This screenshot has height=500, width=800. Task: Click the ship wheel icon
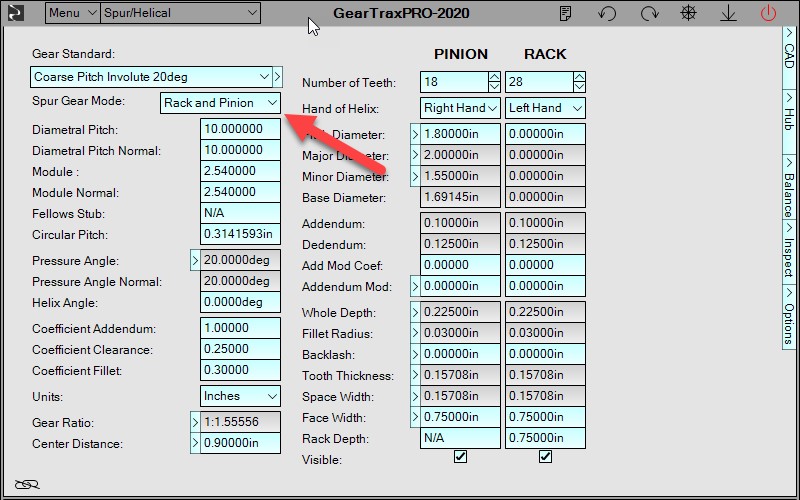pyautogui.click(x=689, y=13)
